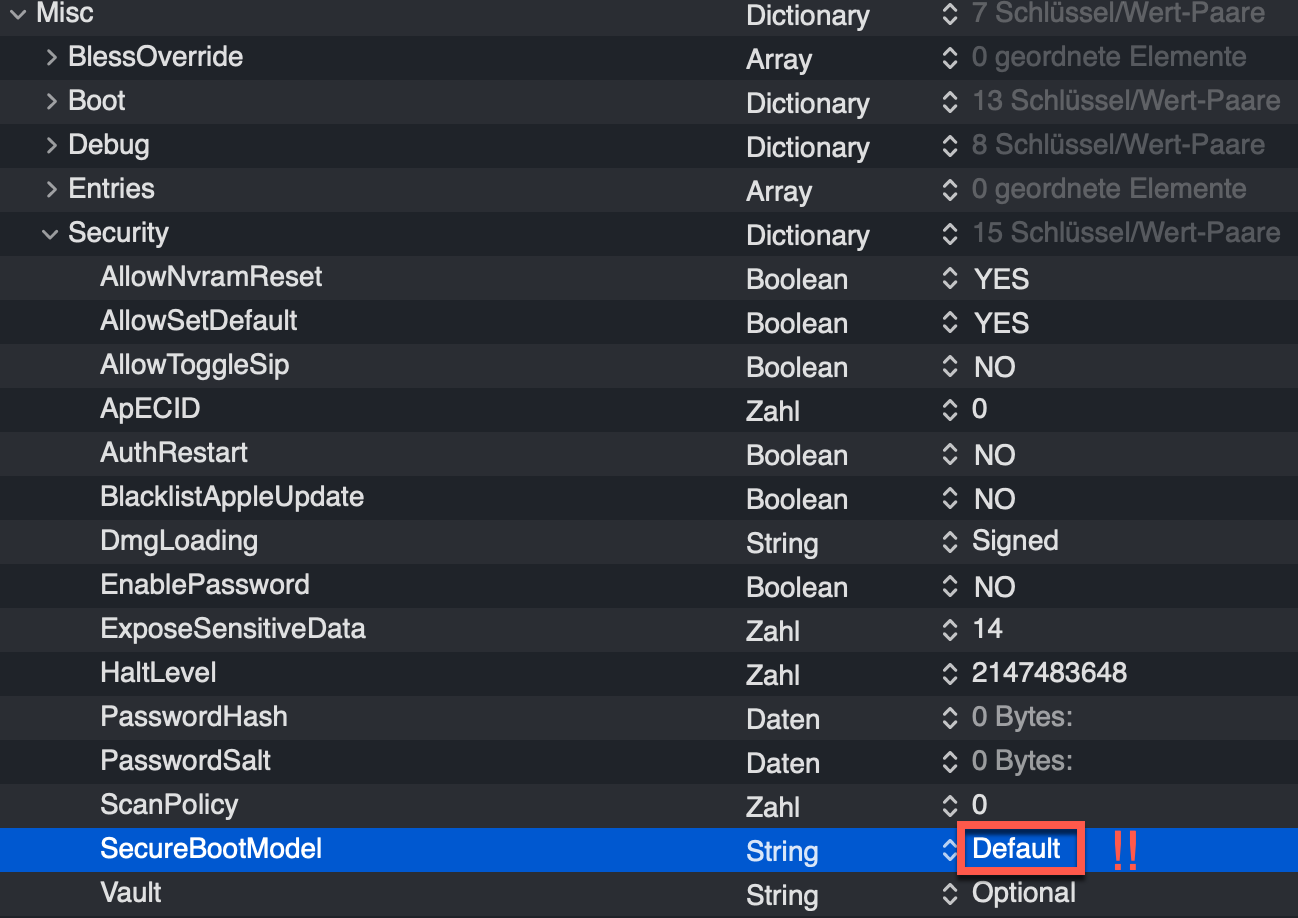The height and width of the screenshot is (918, 1298).
Task: Expand the Entries array
Action: pos(51,190)
